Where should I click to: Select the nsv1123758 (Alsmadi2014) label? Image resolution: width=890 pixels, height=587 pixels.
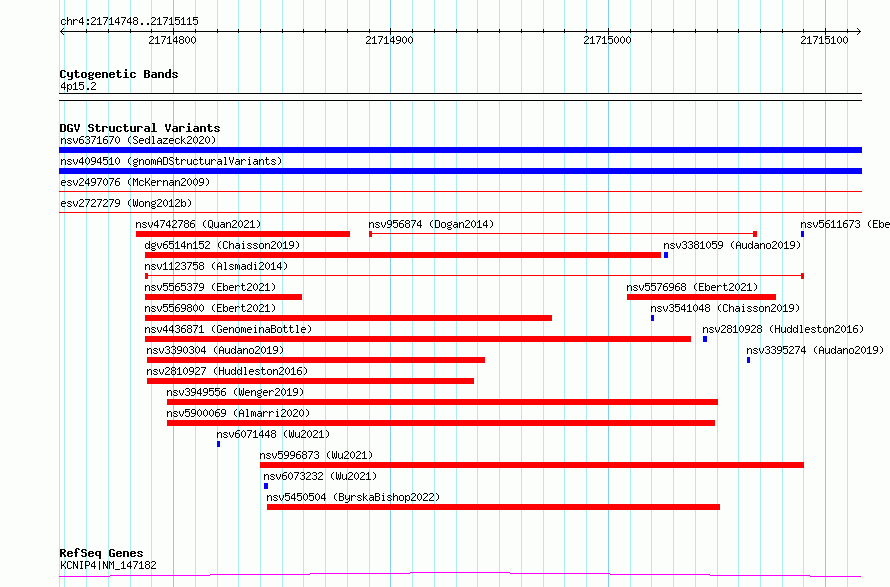(x=216, y=266)
